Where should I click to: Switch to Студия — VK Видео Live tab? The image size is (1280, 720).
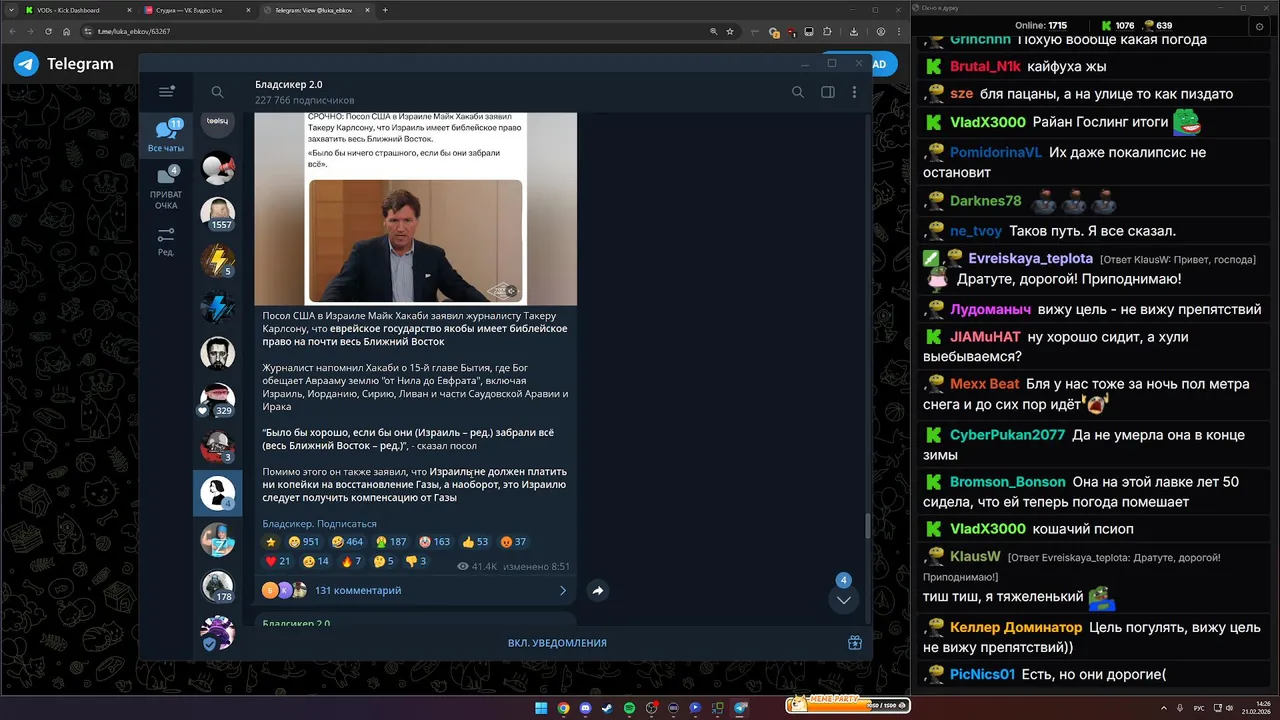click(196, 10)
